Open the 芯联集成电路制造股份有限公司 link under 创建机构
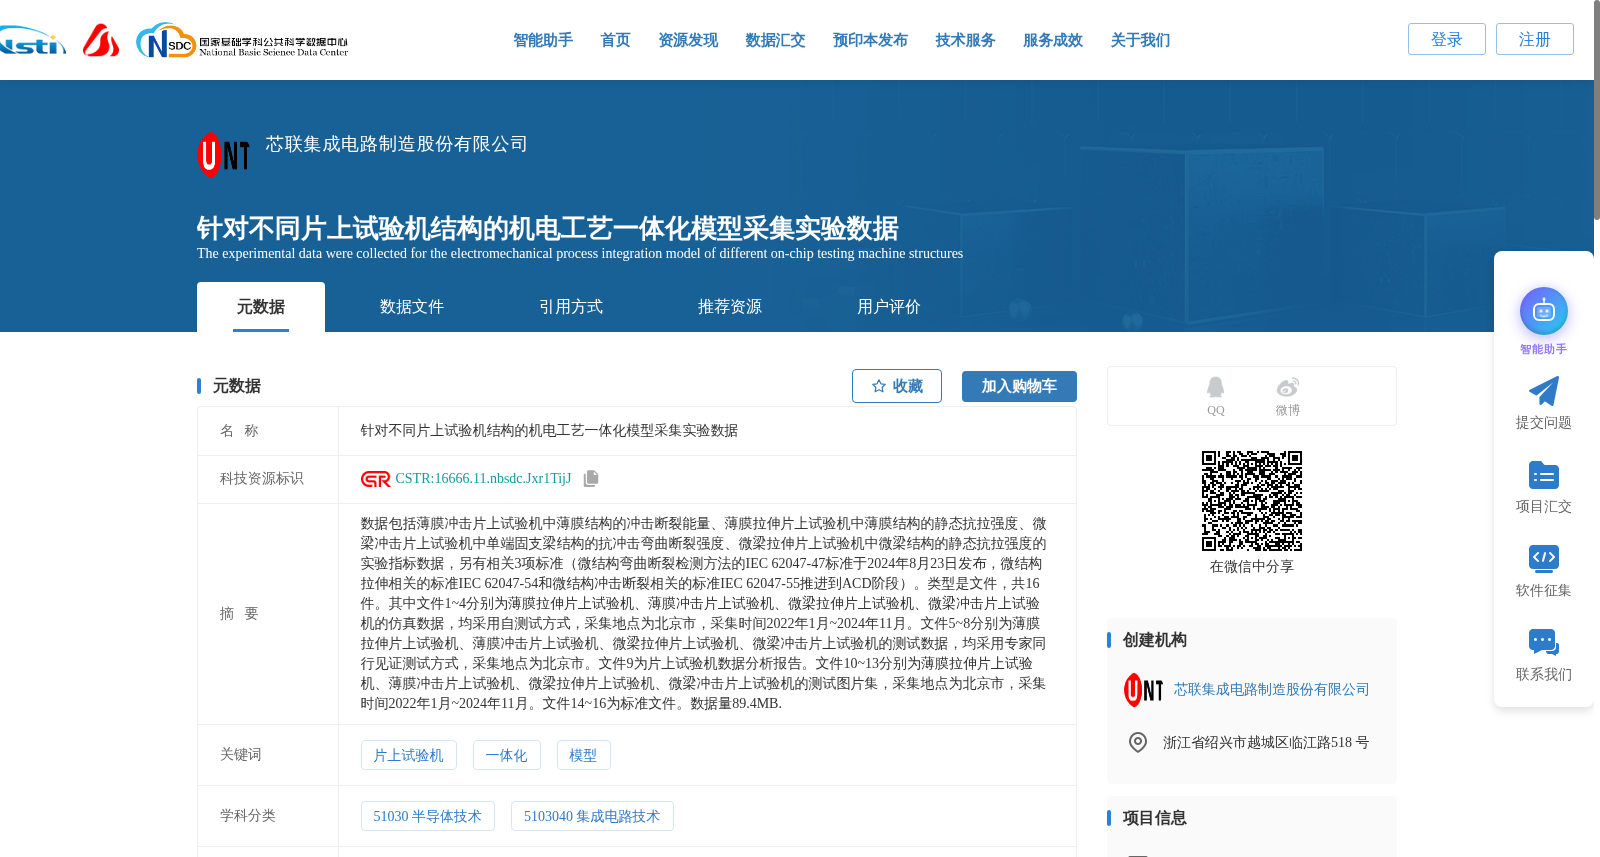Image resolution: width=1600 pixels, height=857 pixels. coord(1271,690)
